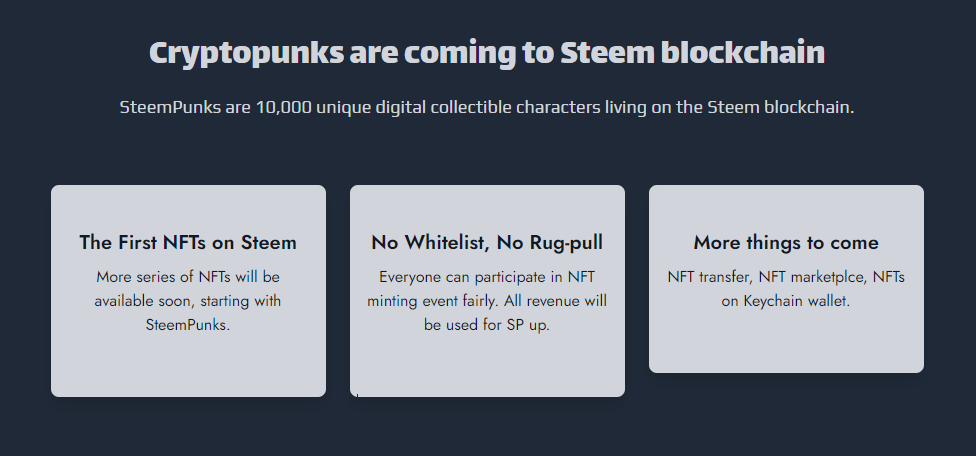Click on Keychain wallet text line
This screenshot has height=456, width=976.
pos(786,301)
